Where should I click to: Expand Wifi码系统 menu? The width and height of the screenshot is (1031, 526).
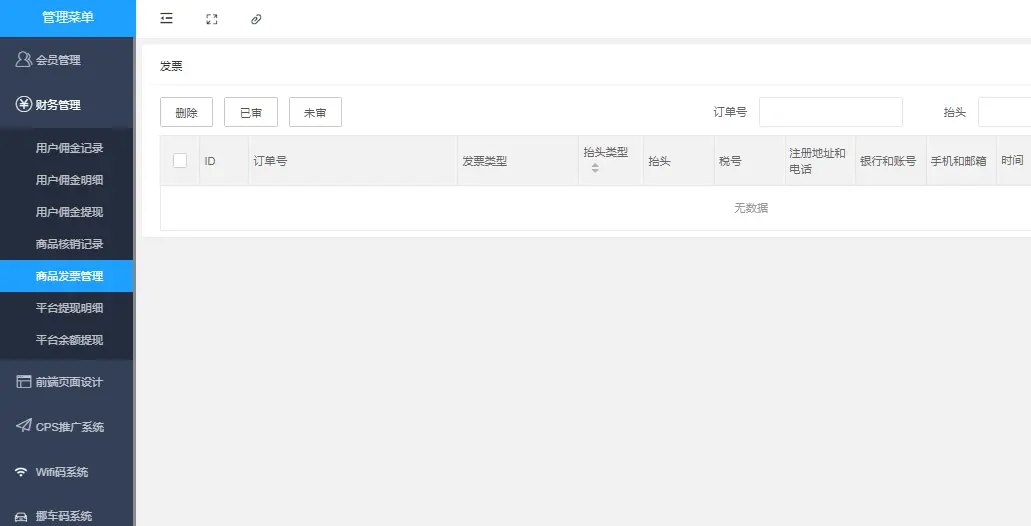66,472
